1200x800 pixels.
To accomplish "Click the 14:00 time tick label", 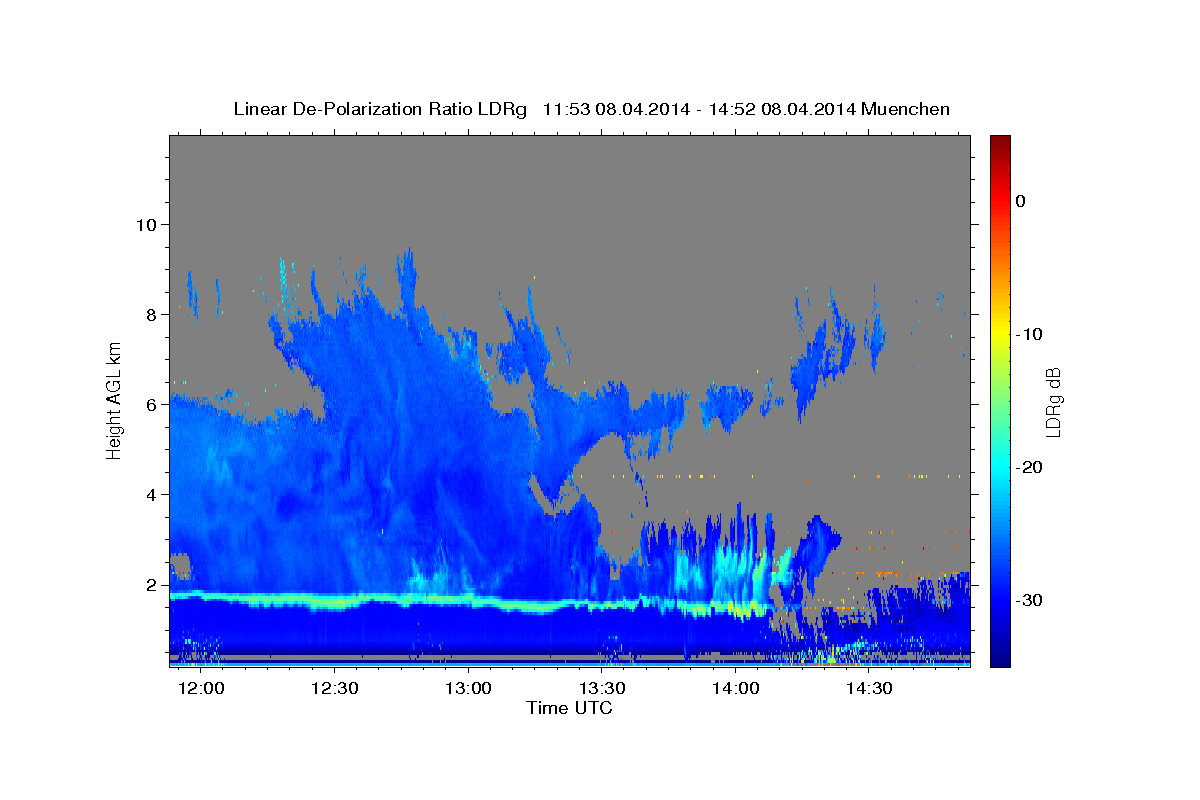I will pyautogui.click(x=736, y=689).
